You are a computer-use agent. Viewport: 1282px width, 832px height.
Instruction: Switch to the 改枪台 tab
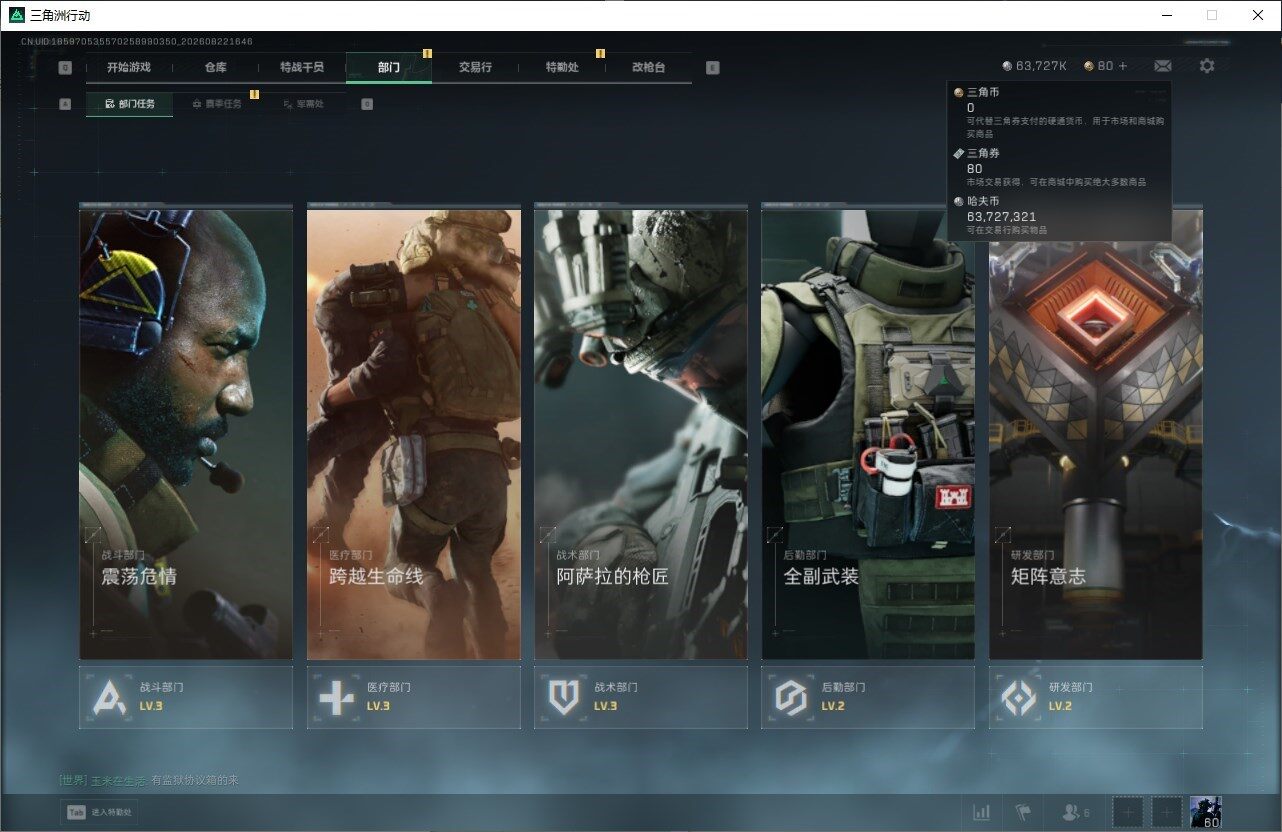[648, 67]
